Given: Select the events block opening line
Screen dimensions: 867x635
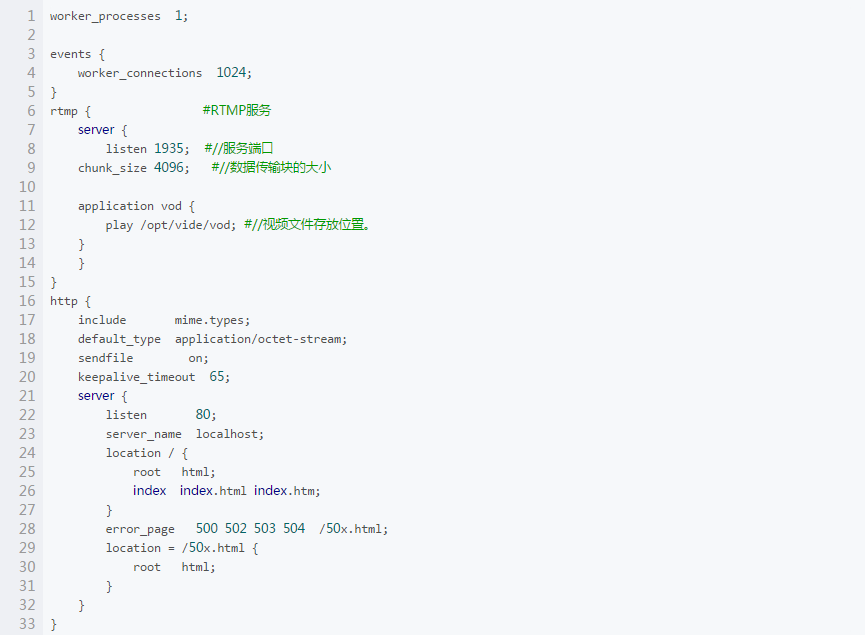Looking at the screenshot, I should 77,54.
